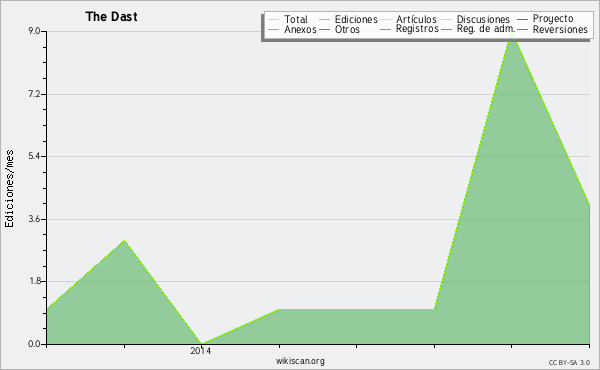Click the 'Discusiones' legend label
The image size is (600, 370).
click(483, 19)
